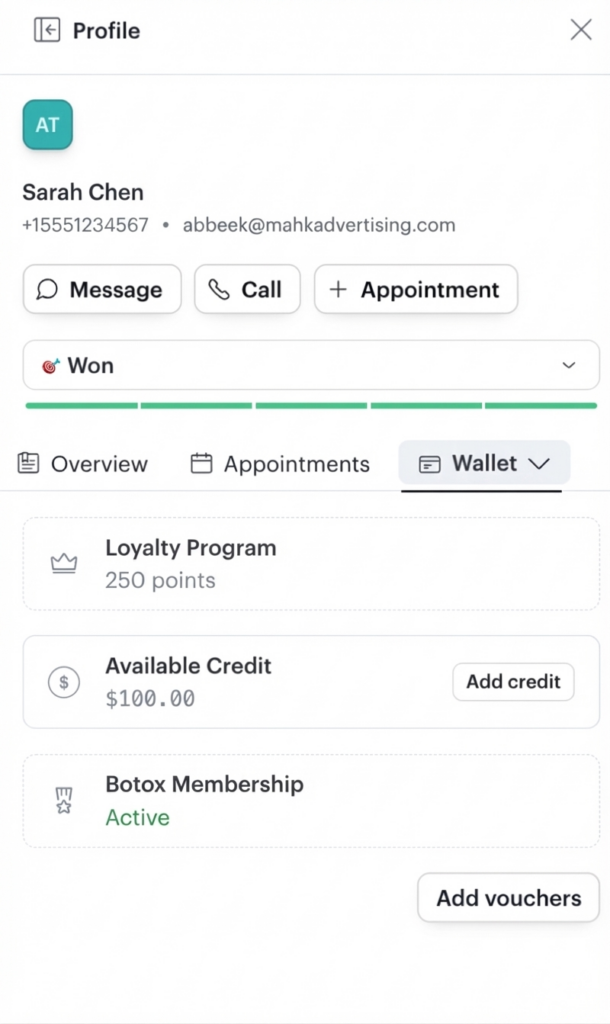Close the Profile panel
610x1024 pixels.
click(x=581, y=30)
